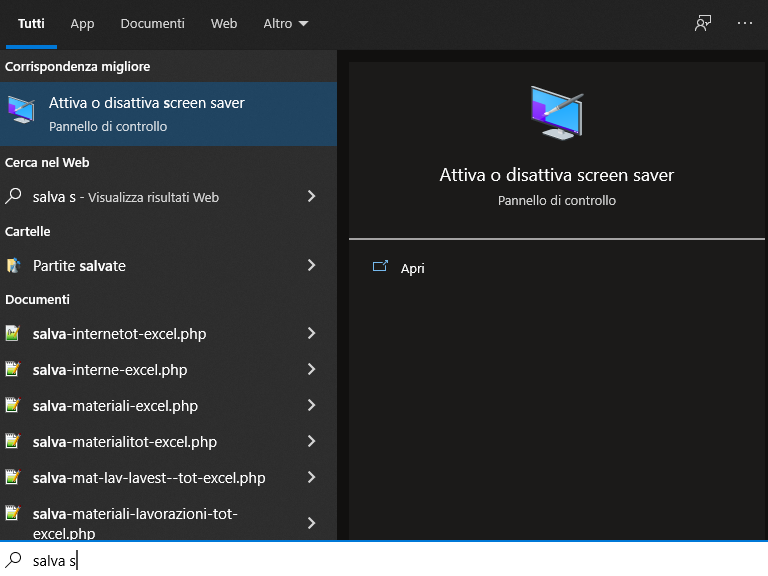The width and height of the screenshot is (768, 576).
Task: Expand options for salva-materialitot-excel.php
Action: click(312, 441)
